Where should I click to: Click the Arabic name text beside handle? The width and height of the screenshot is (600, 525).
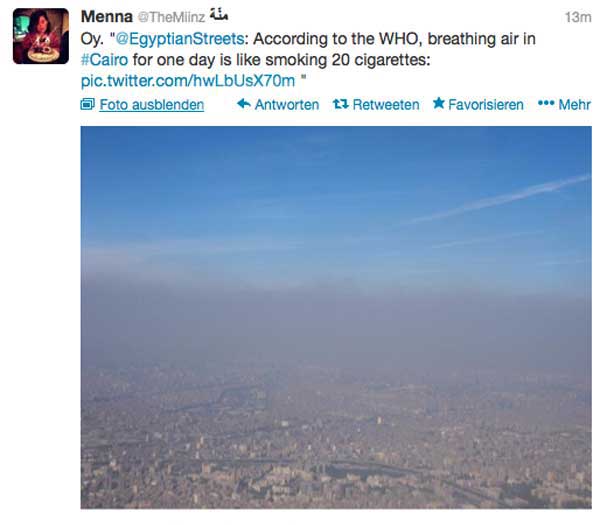click(x=219, y=15)
